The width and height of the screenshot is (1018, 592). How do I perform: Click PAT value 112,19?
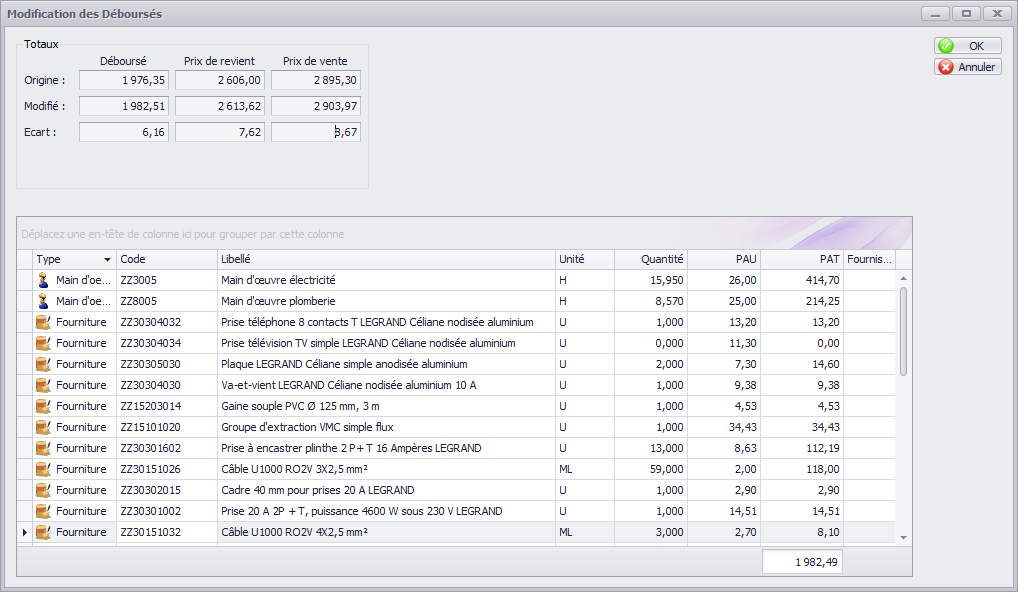coord(802,448)
